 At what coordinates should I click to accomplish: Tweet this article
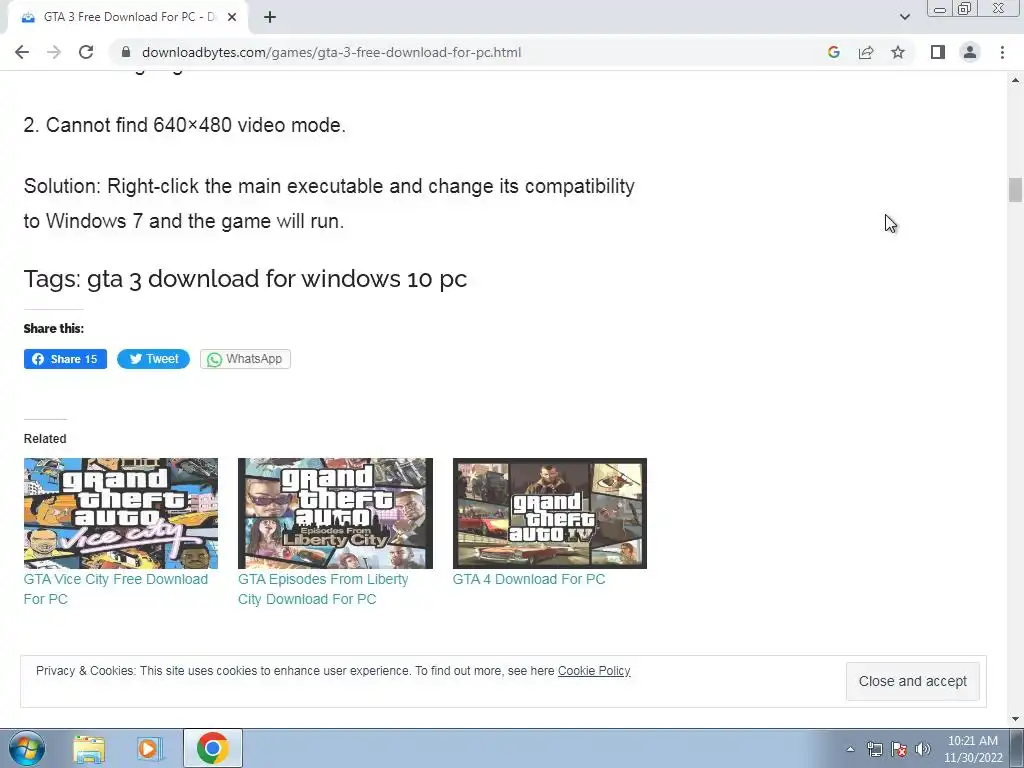(x=153, y=359)
